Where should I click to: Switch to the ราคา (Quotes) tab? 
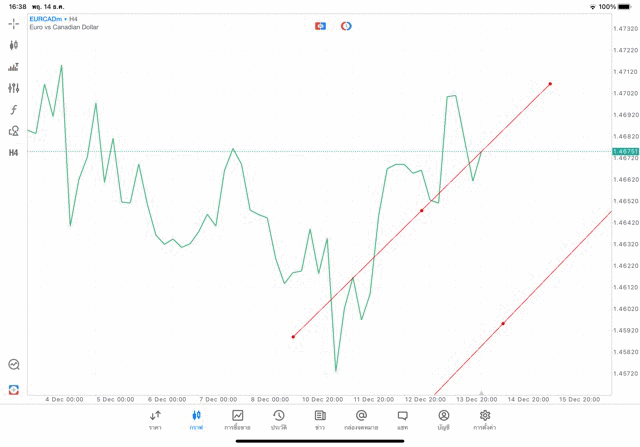click(155, 419)
